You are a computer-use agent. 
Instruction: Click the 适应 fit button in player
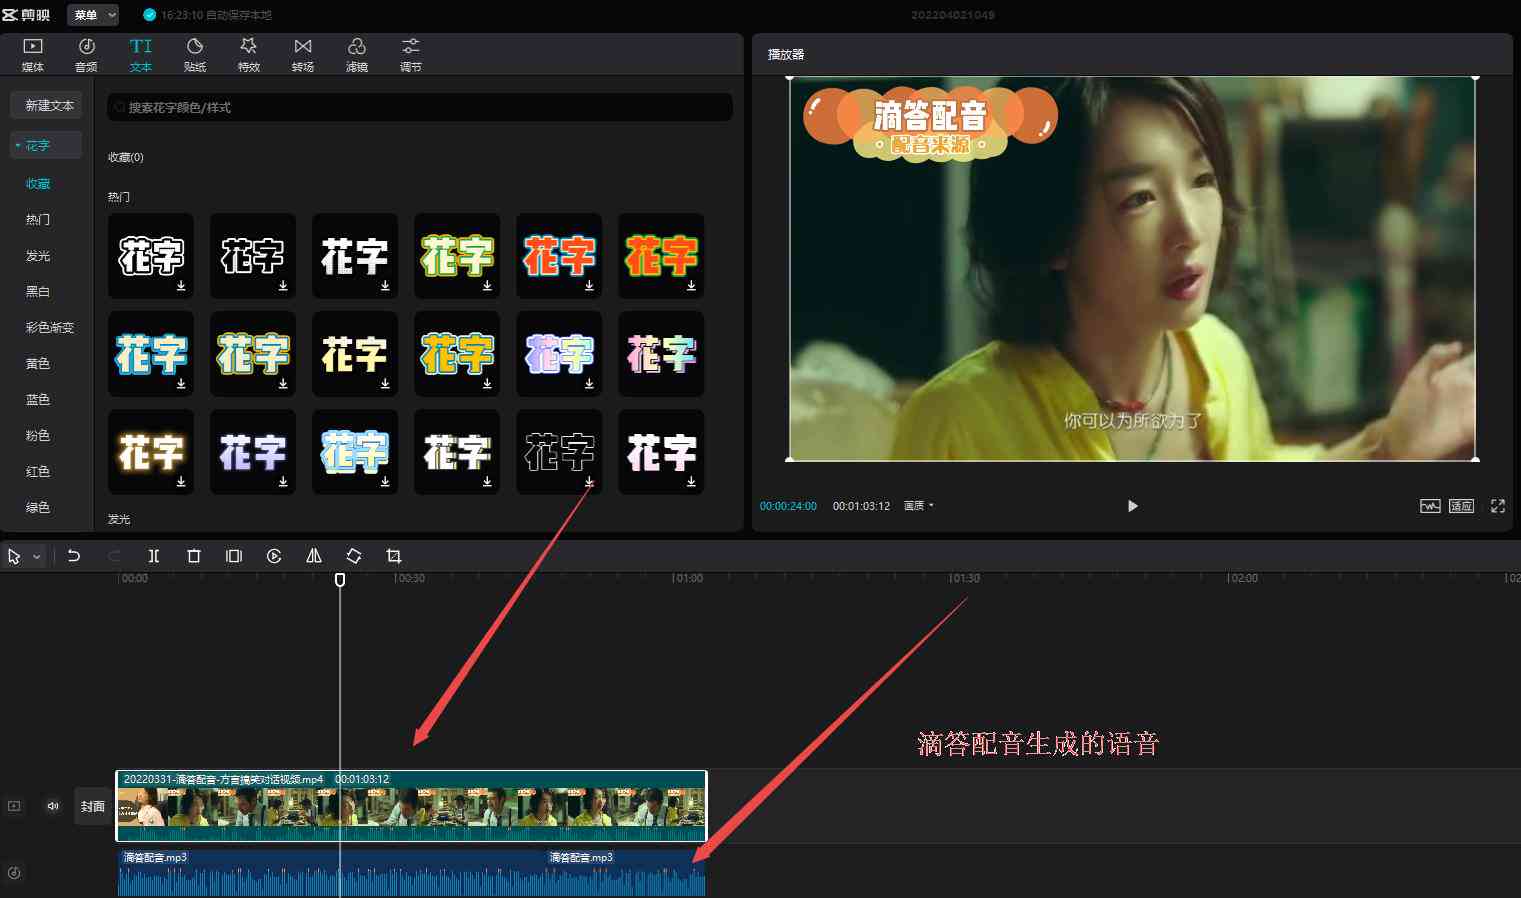click(x=1462, y=506)
